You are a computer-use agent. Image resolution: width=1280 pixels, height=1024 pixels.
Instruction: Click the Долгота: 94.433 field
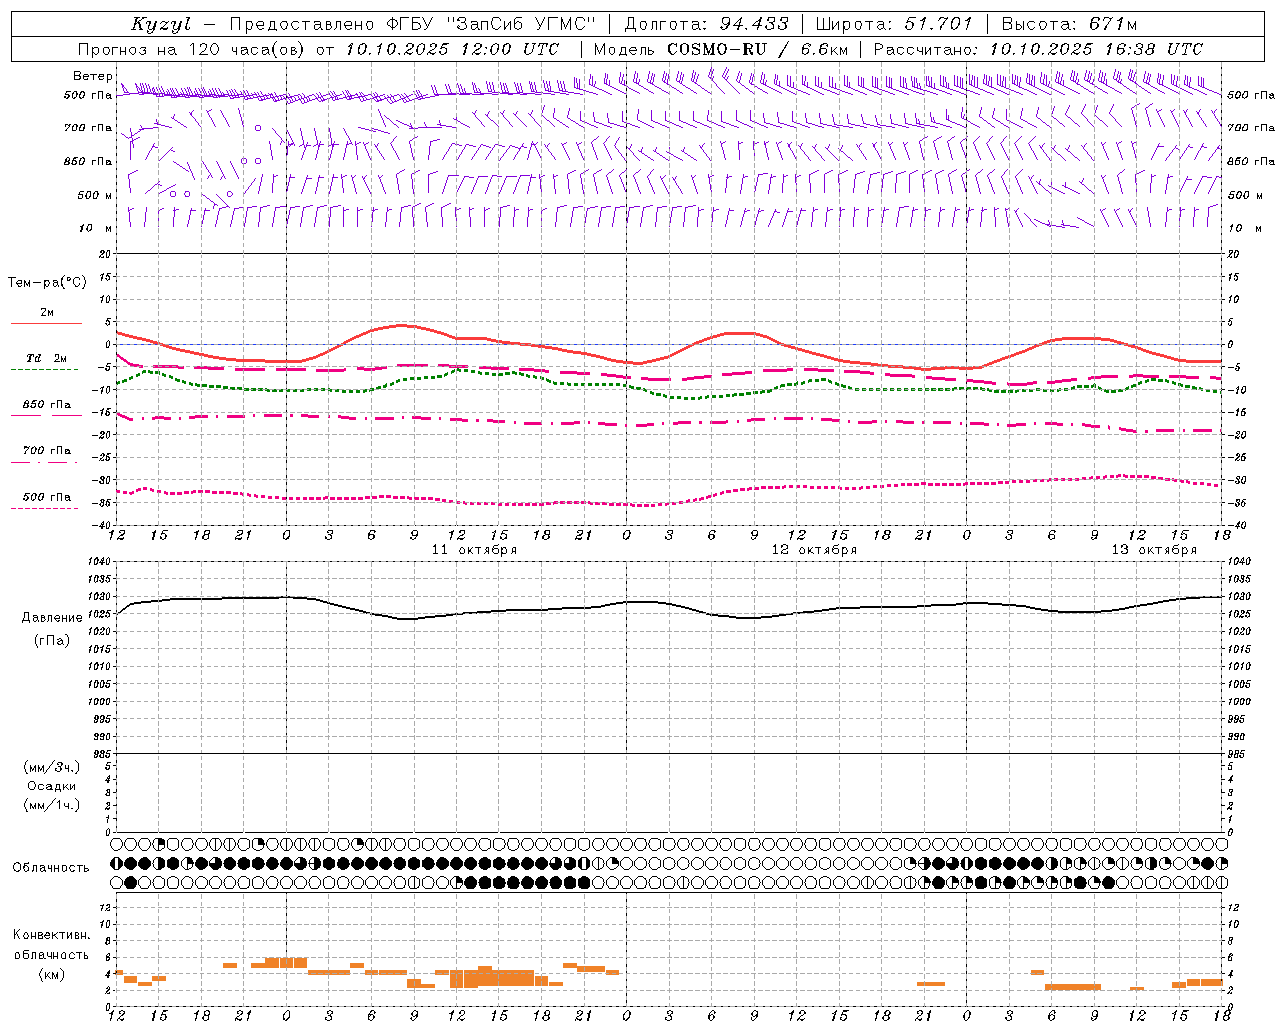pos(706,24)
